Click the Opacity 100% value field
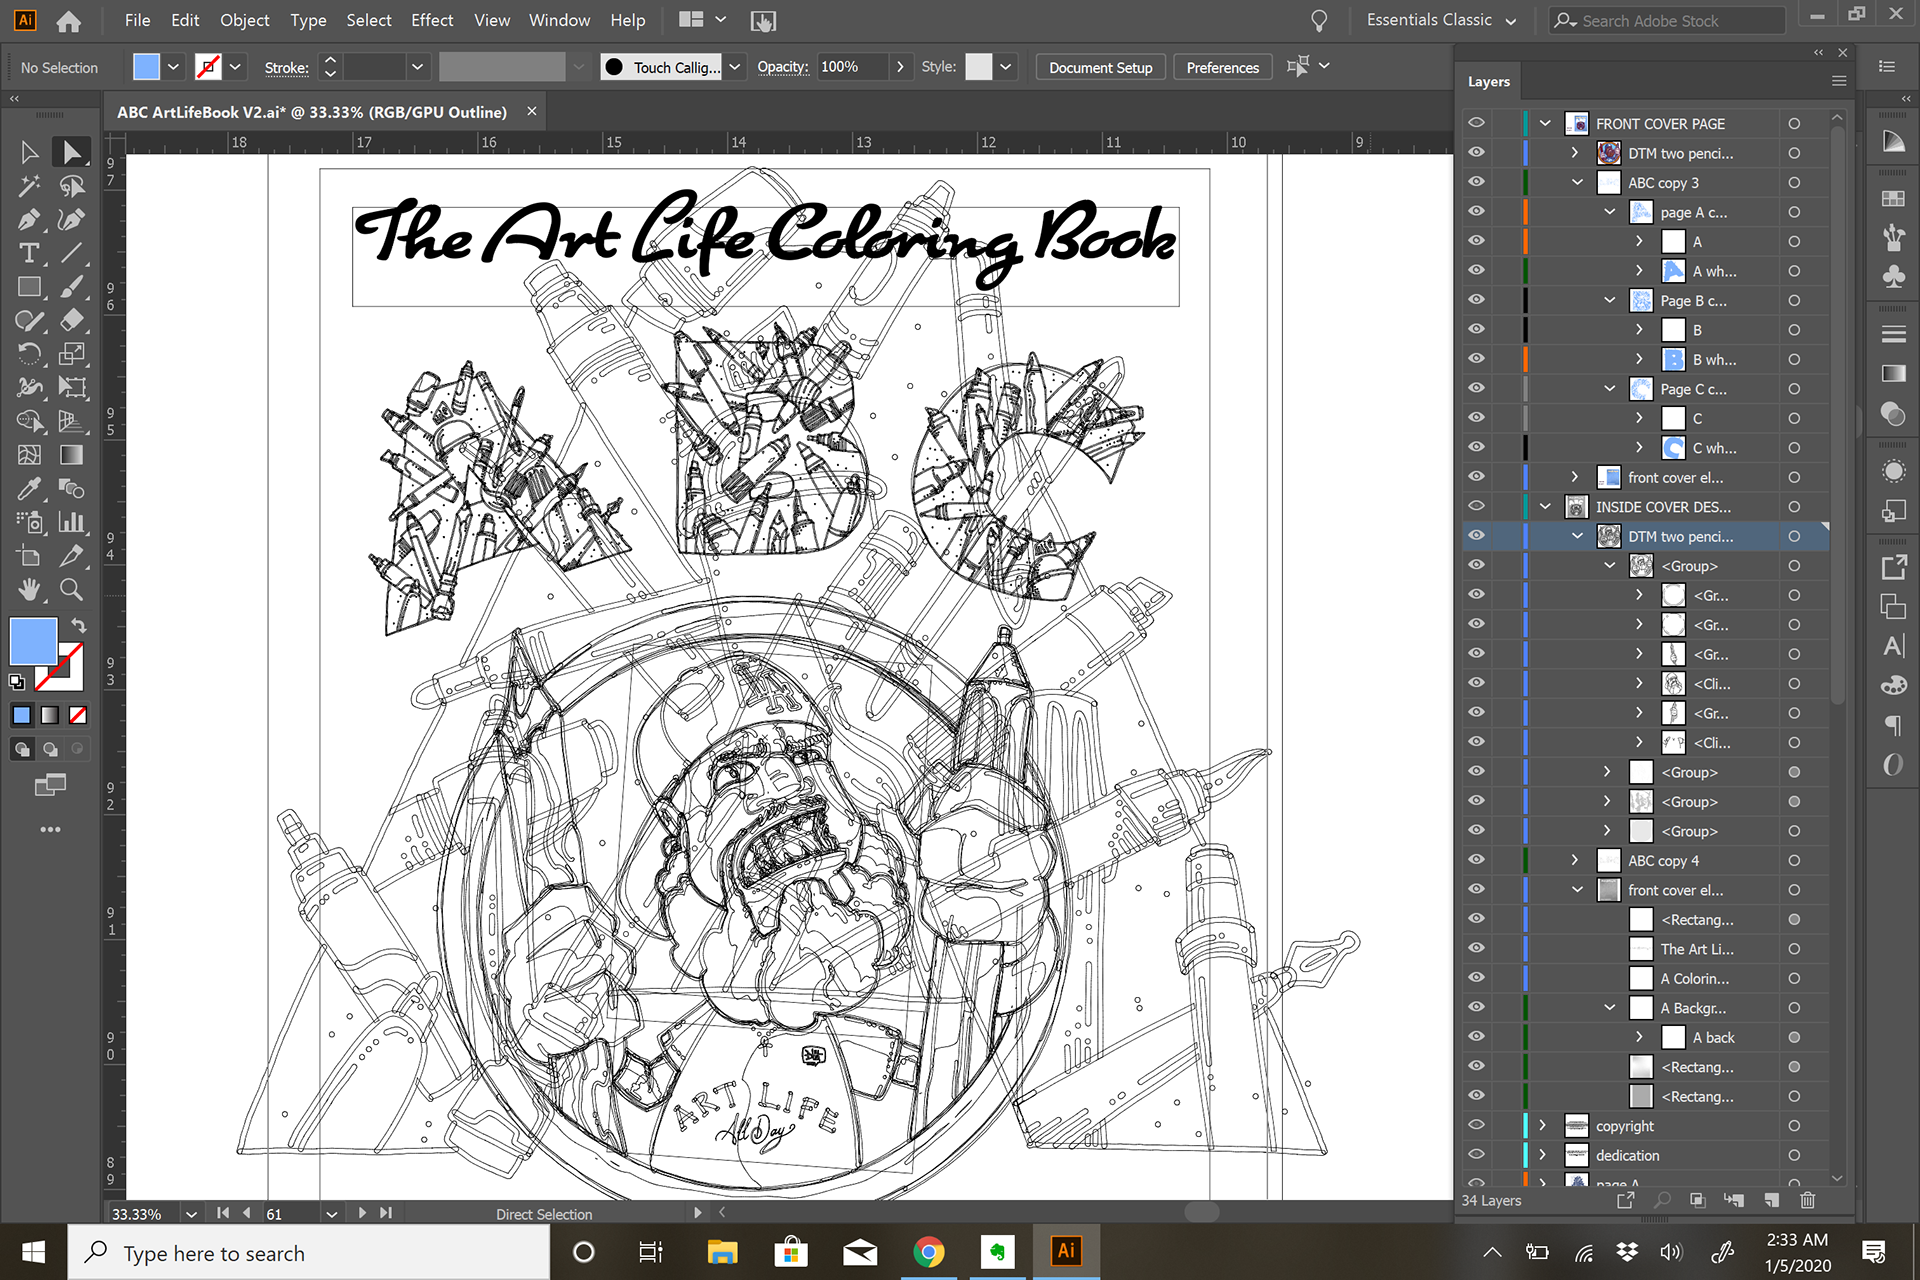 852,67
